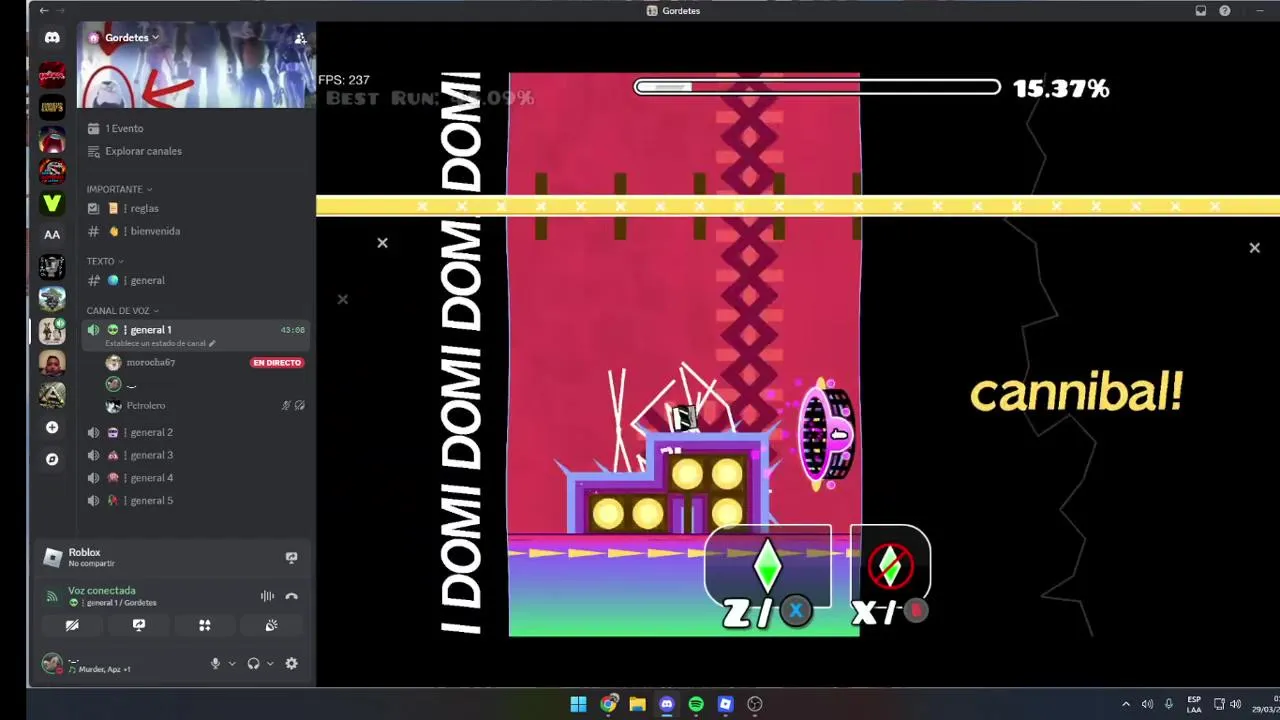Edit the channel status pencil icon
Screen dimensions: 1280x720
point(212,343)
